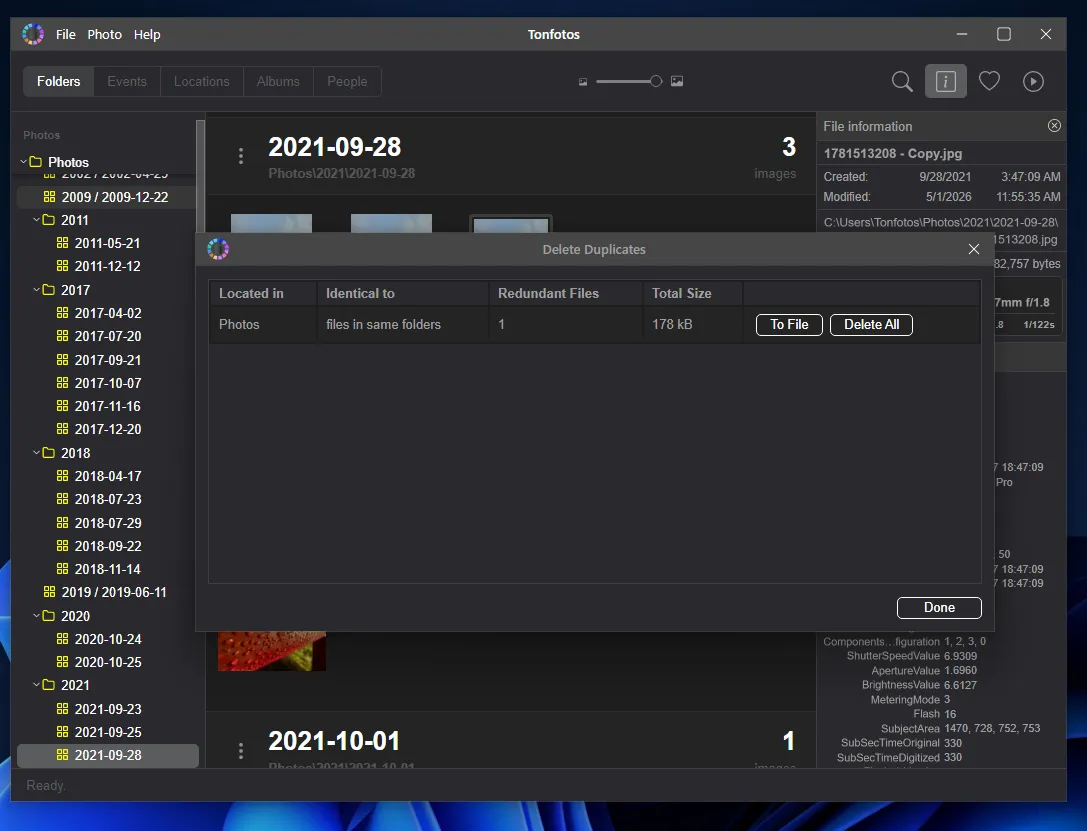Open the Photo menu
This screenshot has width=1087, height=831.
pos(105,34)
